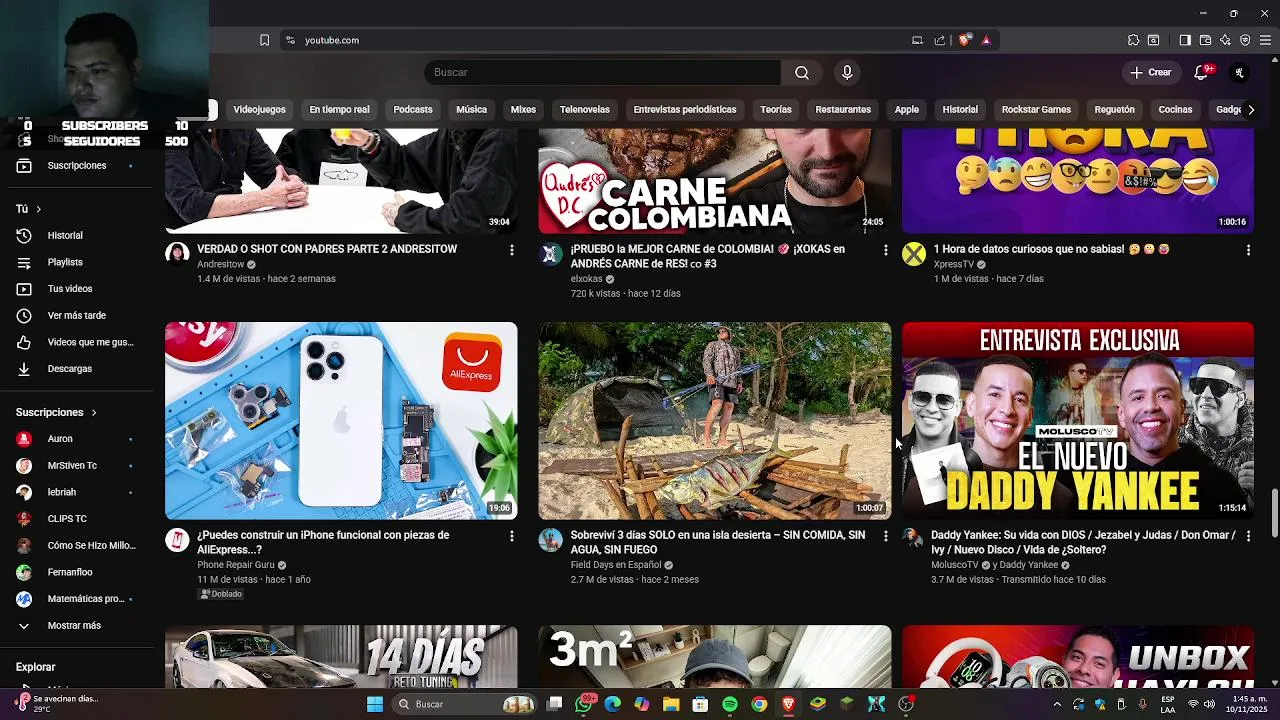Image resolution: width=1280 pixels, height=720 pixels.
Task: Open Google Chrome from the taskbar
Action: (759, 704)
